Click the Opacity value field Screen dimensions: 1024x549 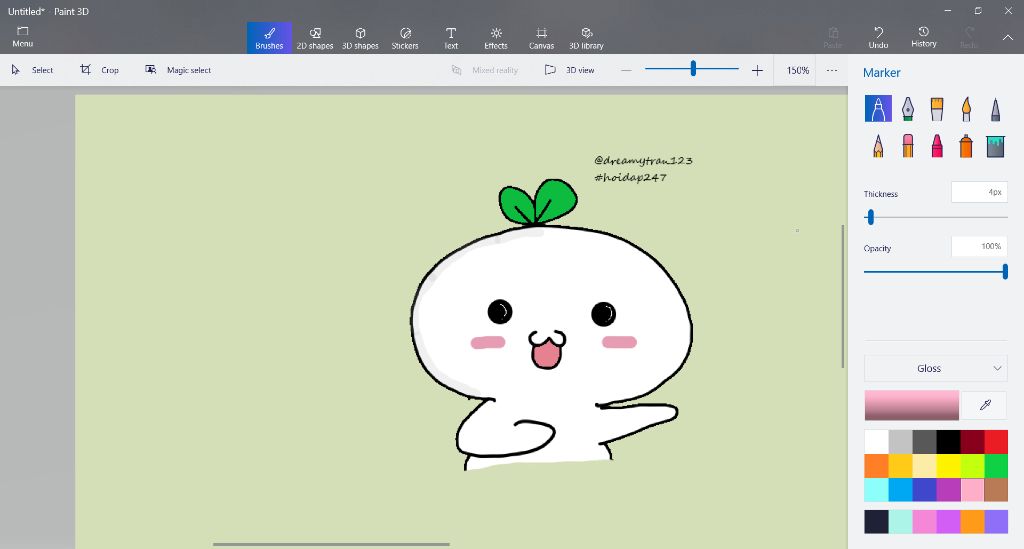point(979,246)
